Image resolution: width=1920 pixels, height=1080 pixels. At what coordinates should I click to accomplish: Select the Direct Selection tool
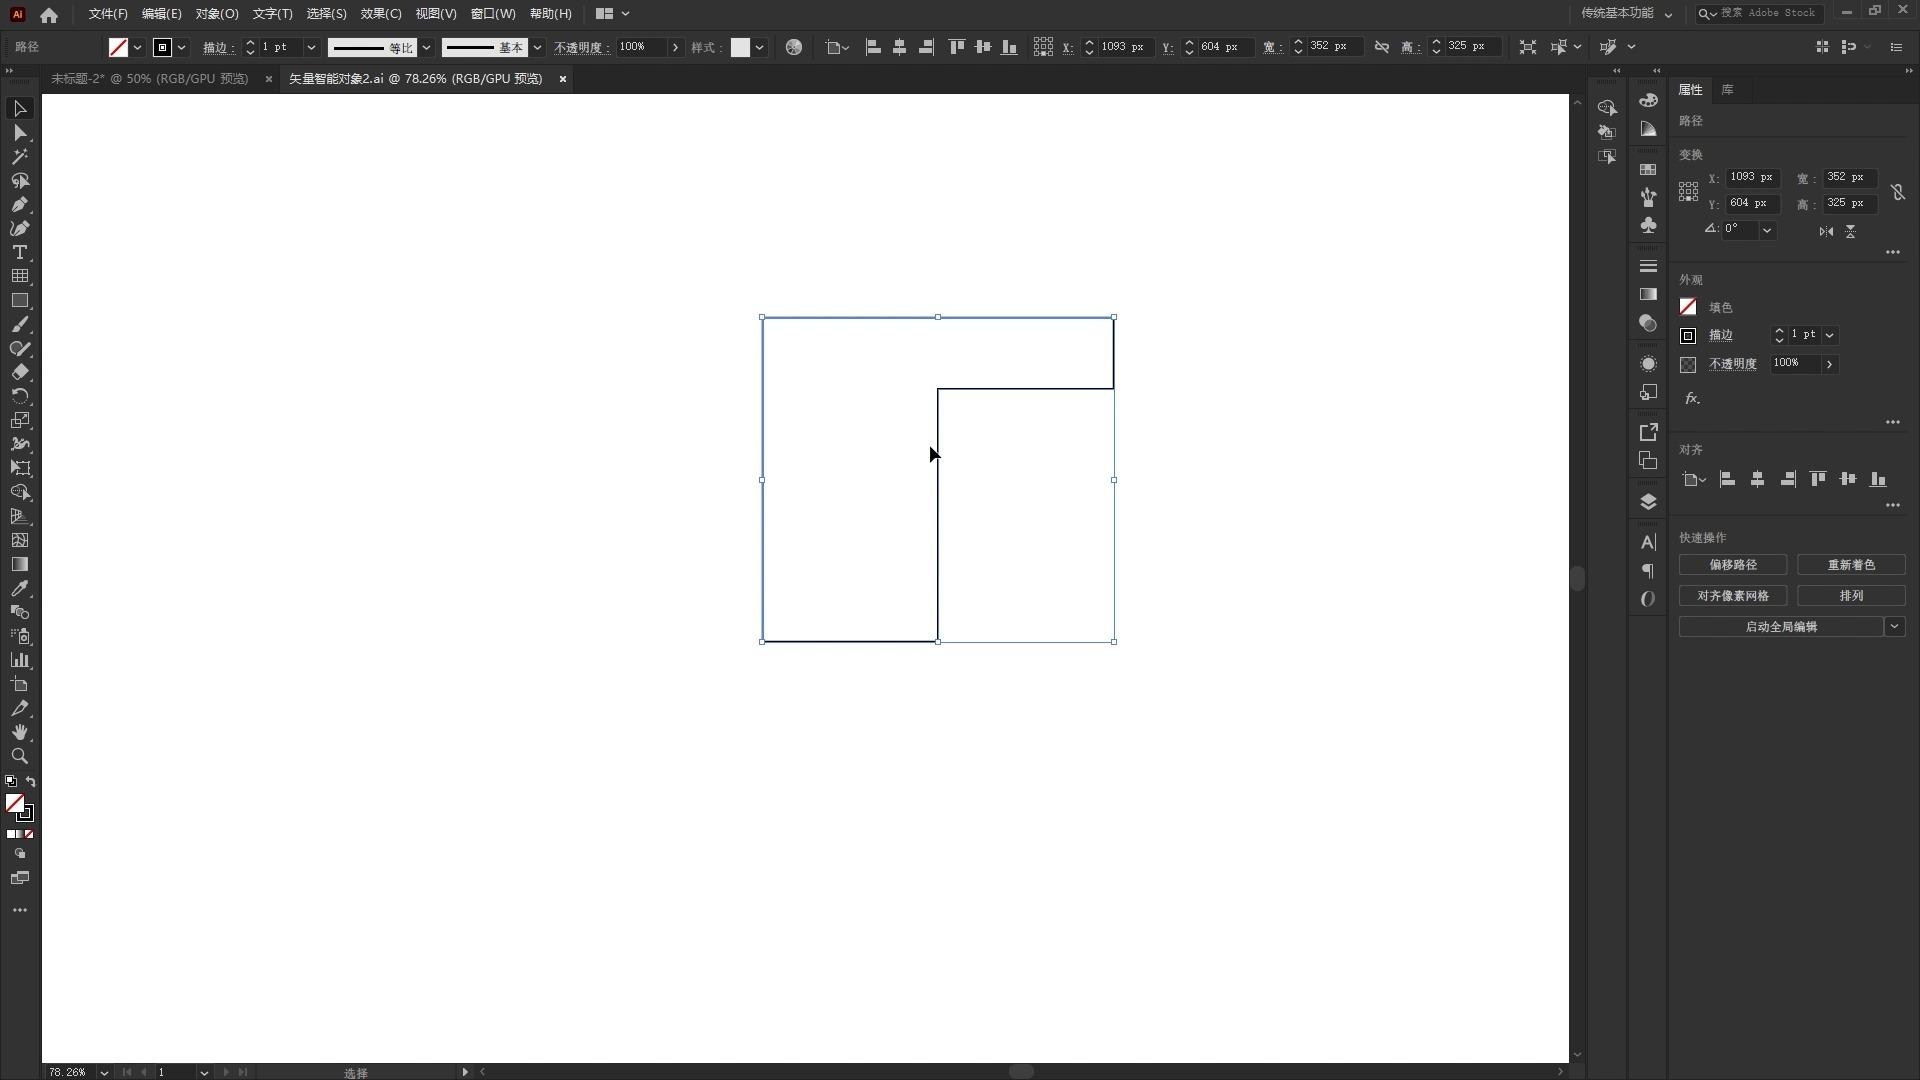pos(20,132)
